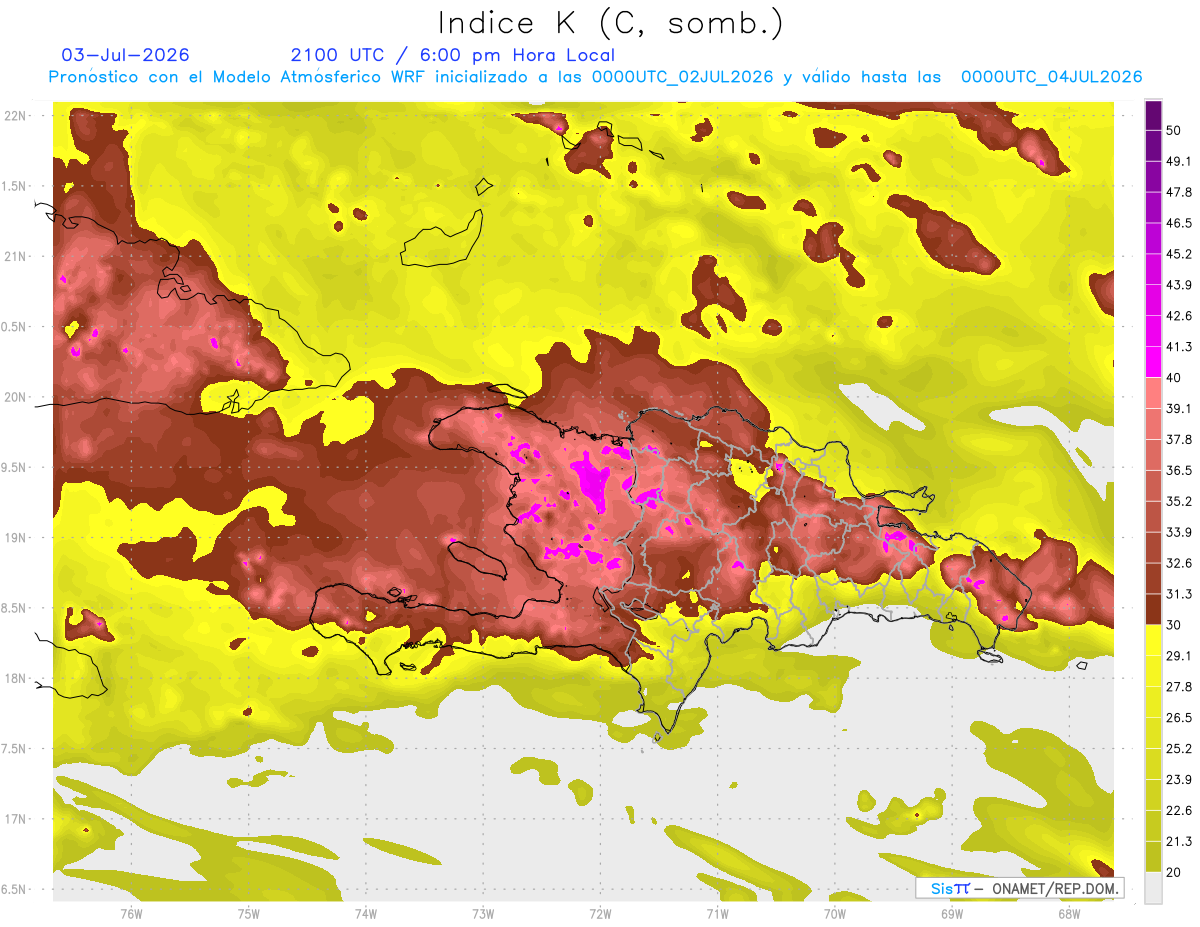Click the longitude label "76W"

pos(131,913)
